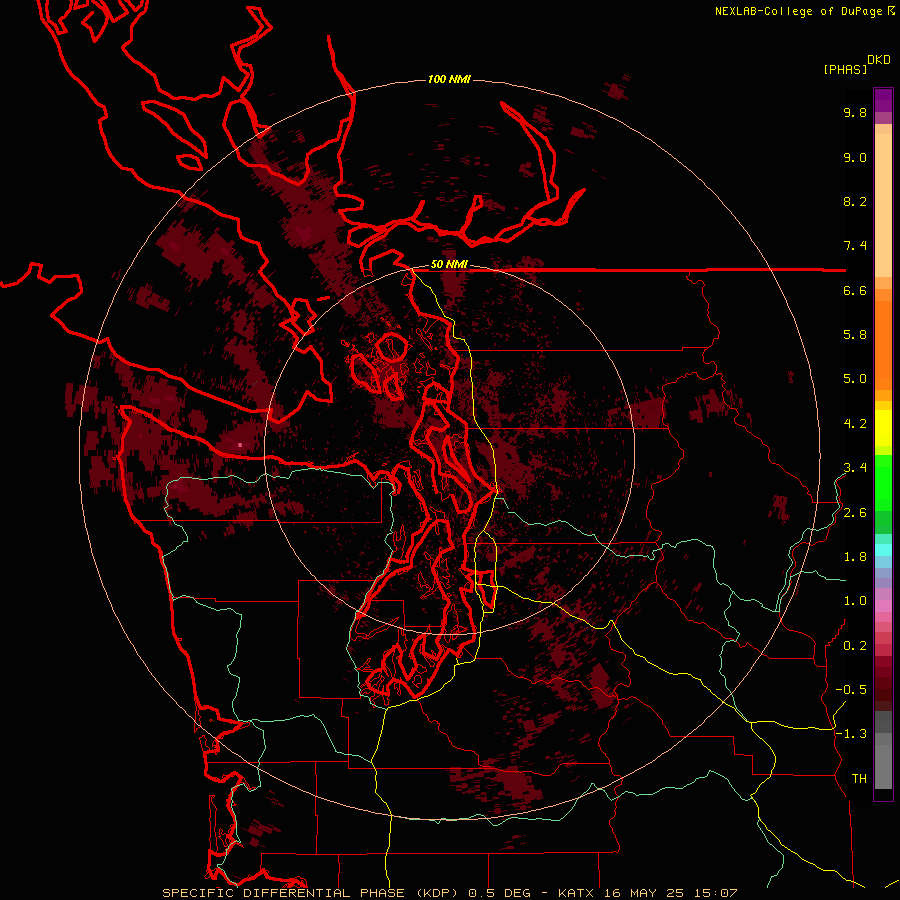Click the purple top segment of the colorbar
900x900 pixels.
pyautogui.click(x=883, y=100)
